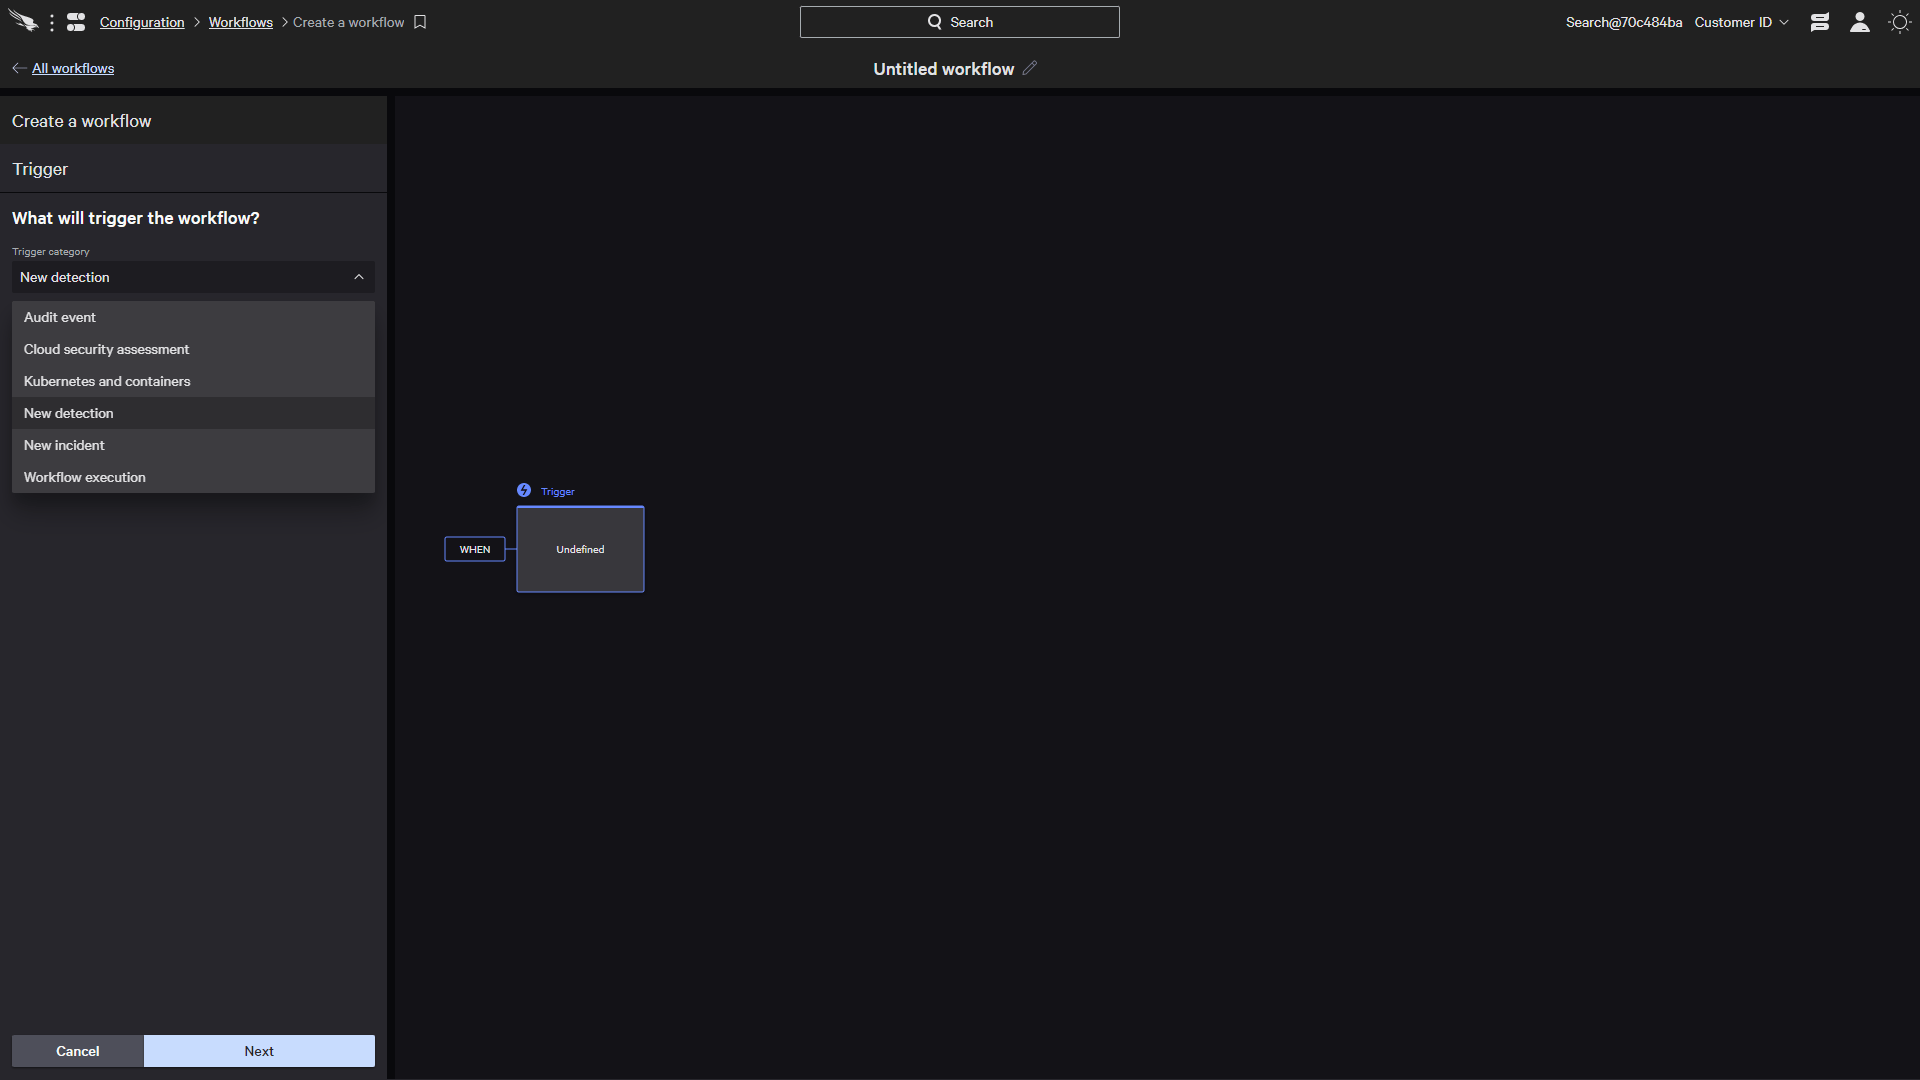The height and width of the screenshot is (1080, 1920).
Task: Select the Undefined trigger node
Action: pos(580,549)
